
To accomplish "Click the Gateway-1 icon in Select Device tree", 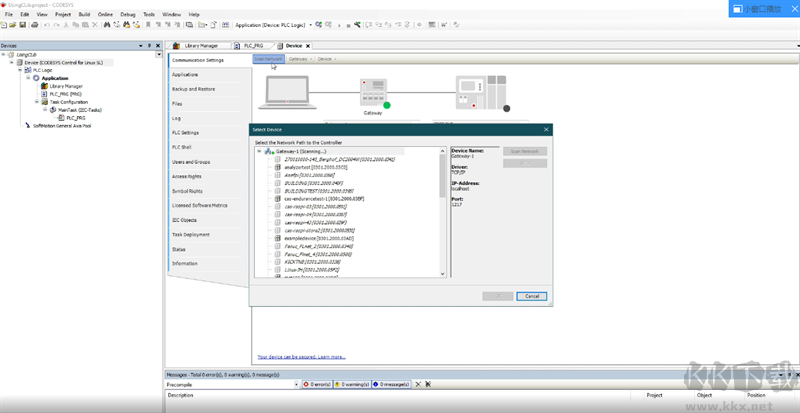I will coord(269,151).
